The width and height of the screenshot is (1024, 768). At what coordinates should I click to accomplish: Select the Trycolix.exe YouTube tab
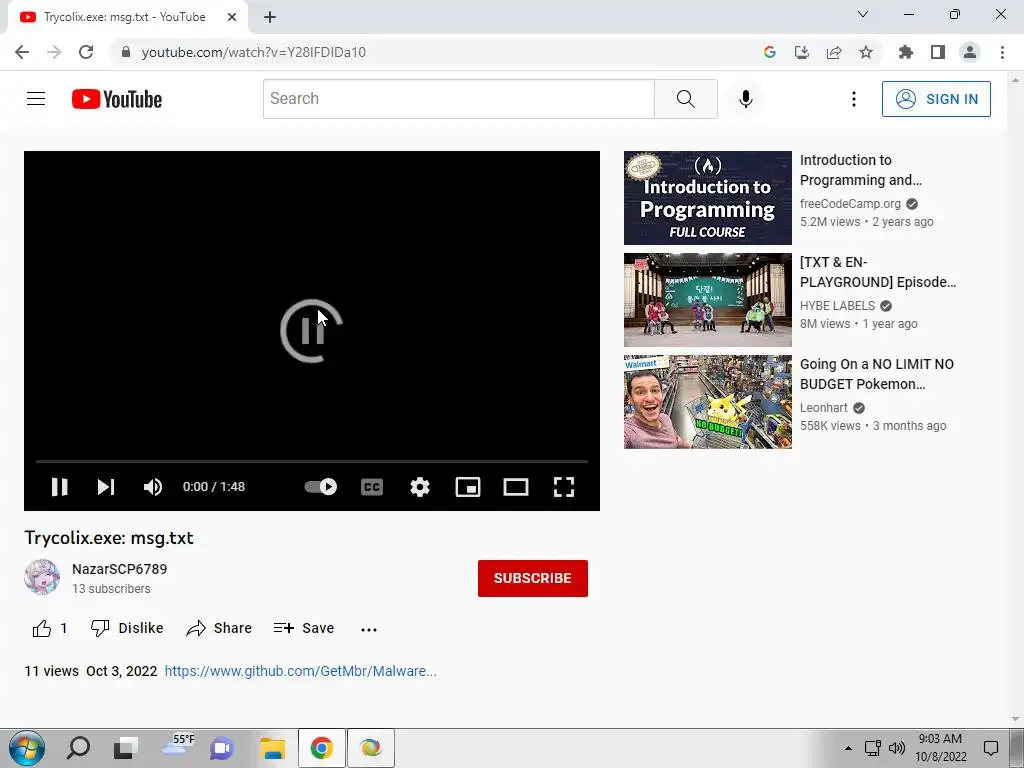[127, 18]
